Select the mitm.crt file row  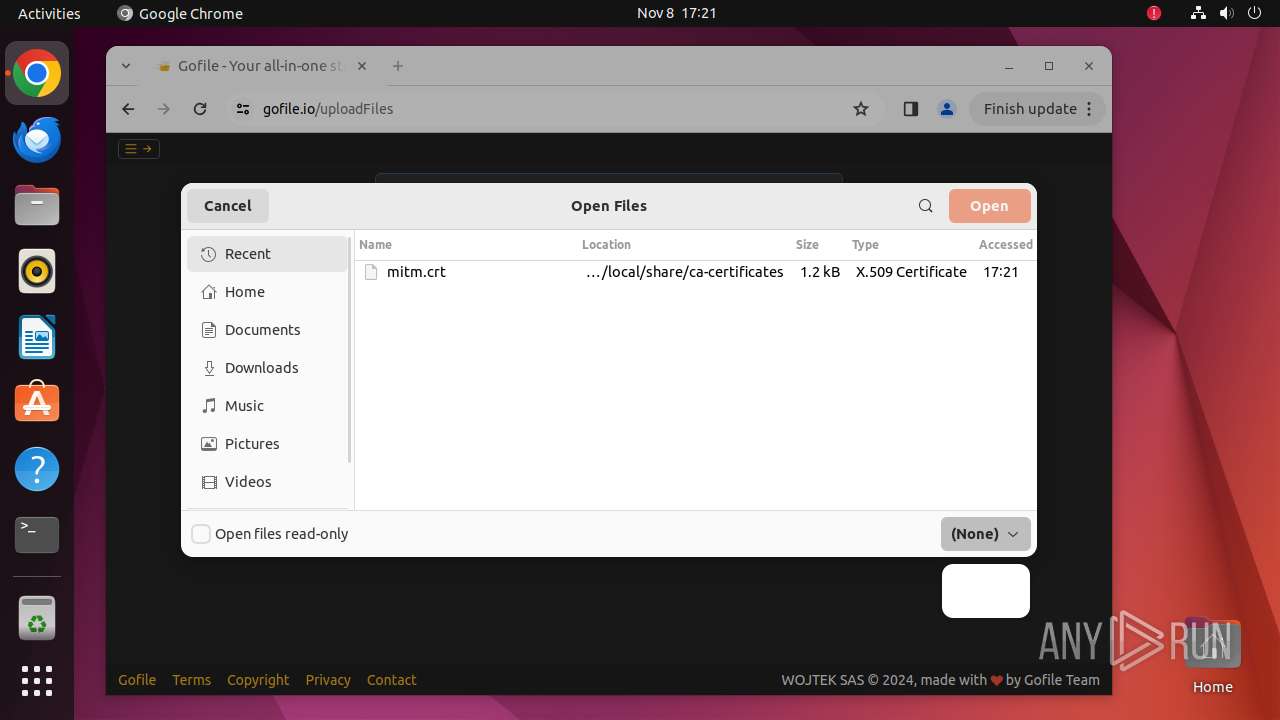click(696, 272)
